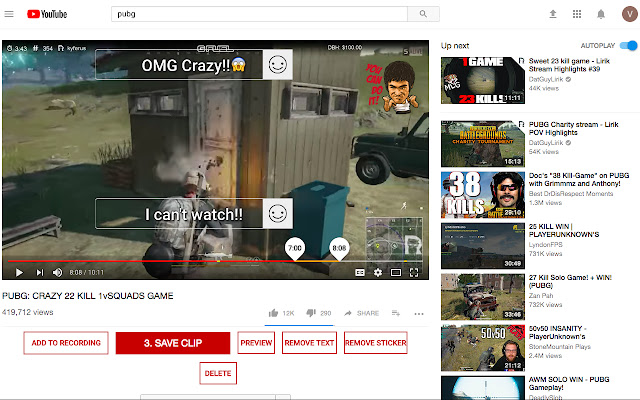Edit the 'OMG Crazy!!' text overlay
Image resolution: width=640 pixels, height=400 pixels.
pos(179,64)
